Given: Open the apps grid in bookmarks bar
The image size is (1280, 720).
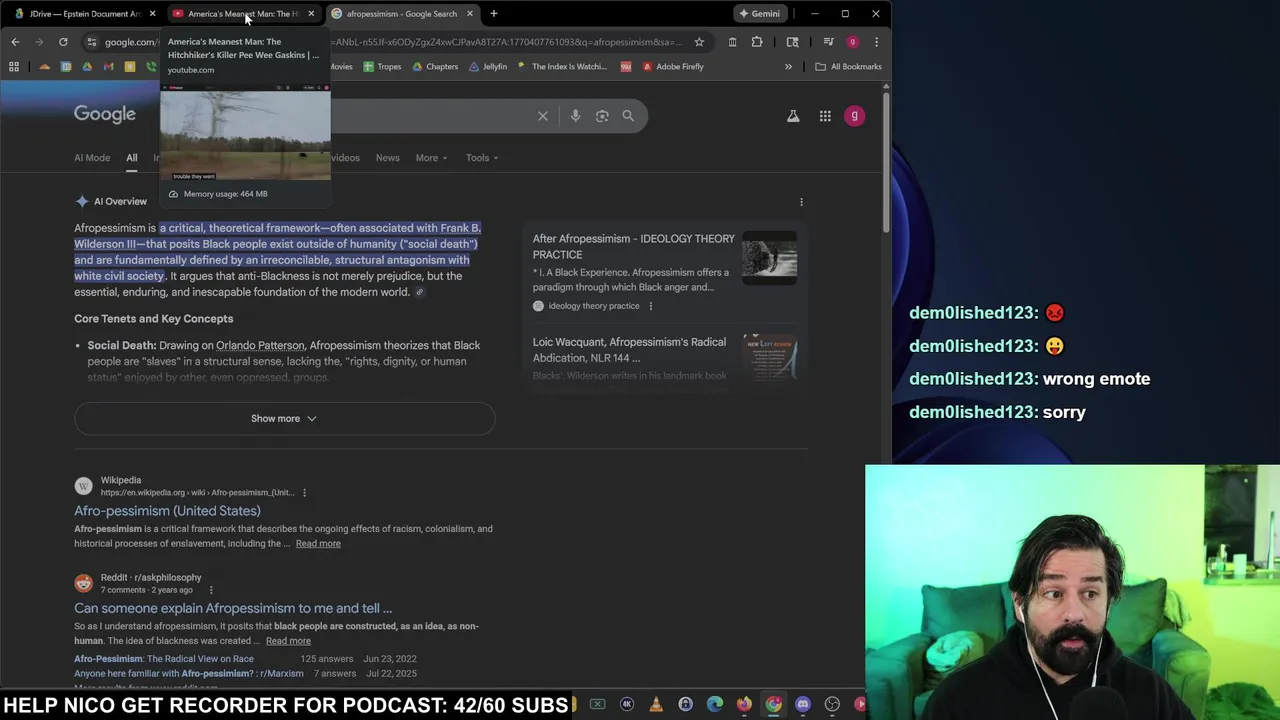Looking at the screenshot, I should pyautogui.click(x=14, y=67).
